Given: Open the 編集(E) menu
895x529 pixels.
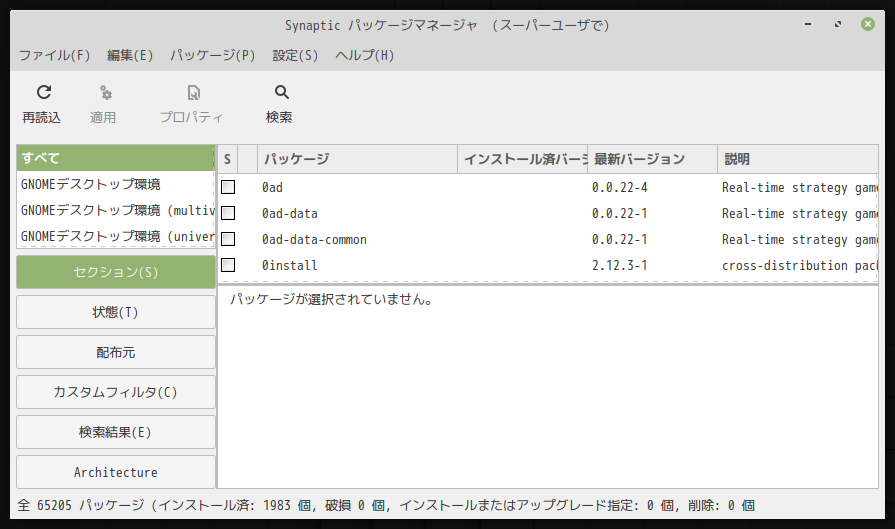Looking at the screenshot, I should coord(130,55).
